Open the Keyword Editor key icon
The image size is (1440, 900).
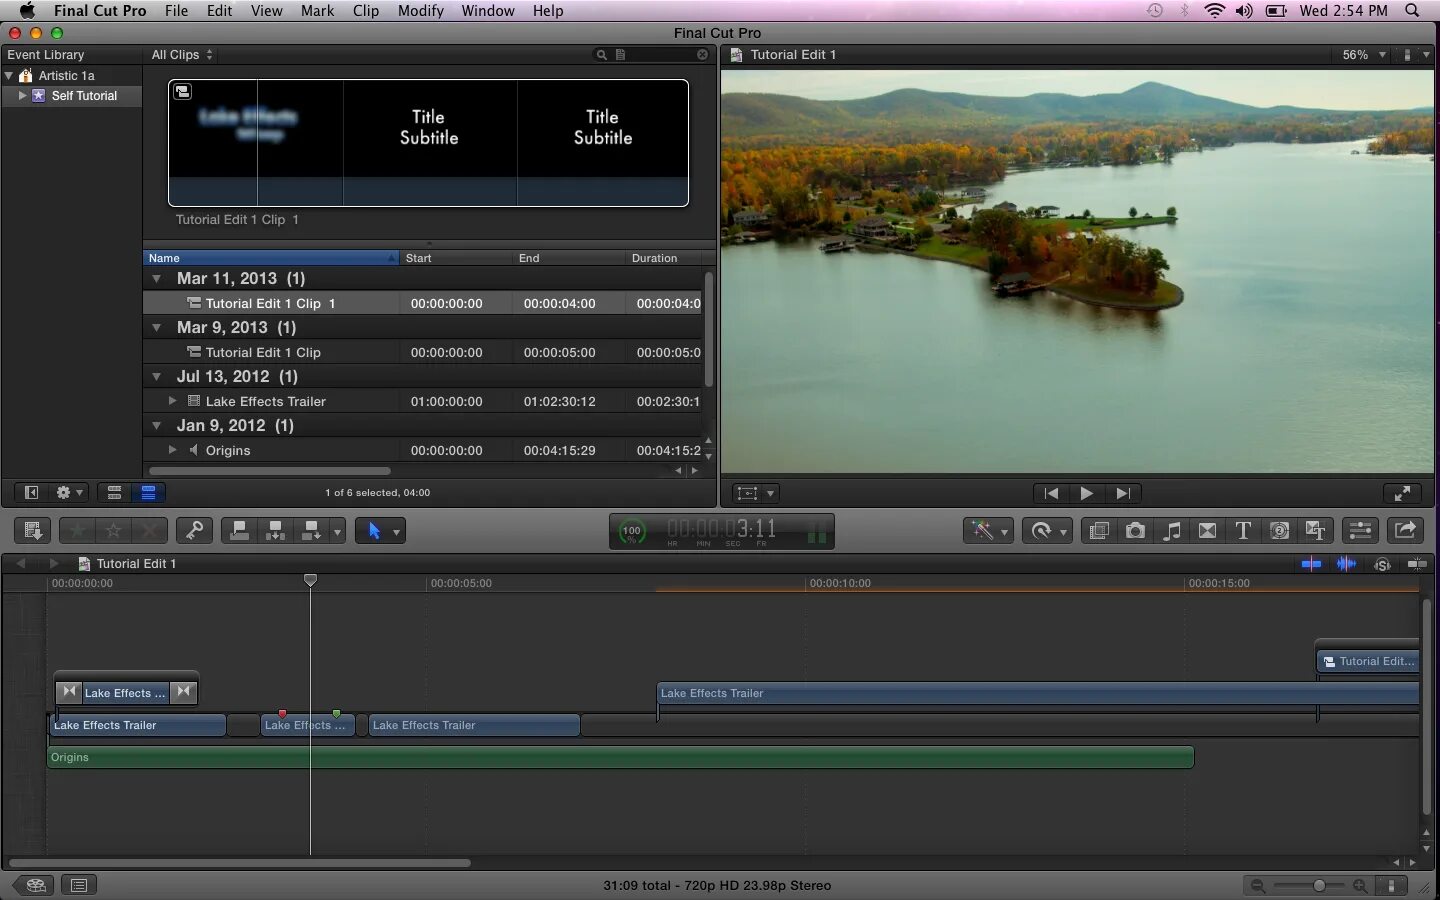[194, 531]
